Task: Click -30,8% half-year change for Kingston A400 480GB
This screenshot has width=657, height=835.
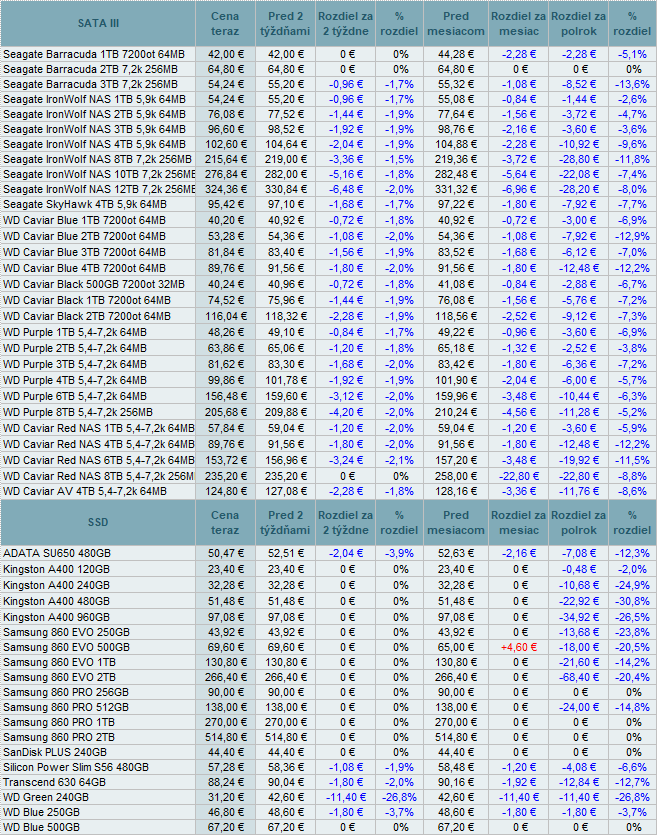Action: tap(632, 601)
